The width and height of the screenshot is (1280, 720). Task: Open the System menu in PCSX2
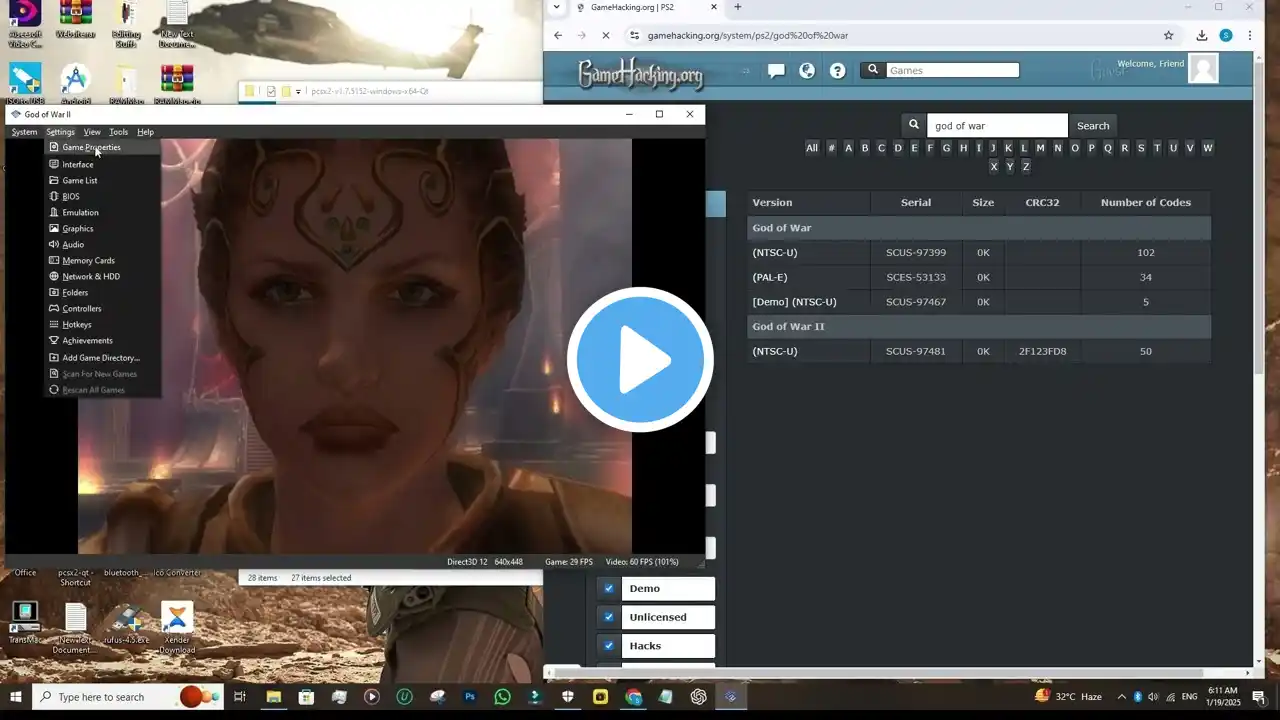point(24,132)
